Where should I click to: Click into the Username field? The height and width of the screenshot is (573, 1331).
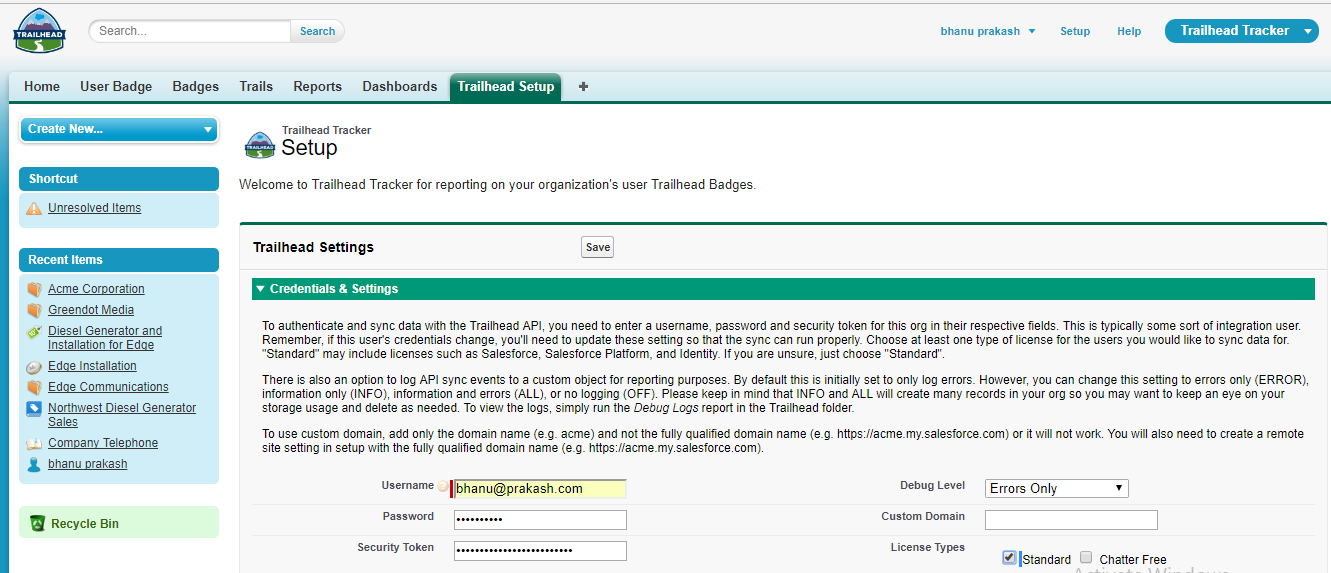click(x=540, y=489)
